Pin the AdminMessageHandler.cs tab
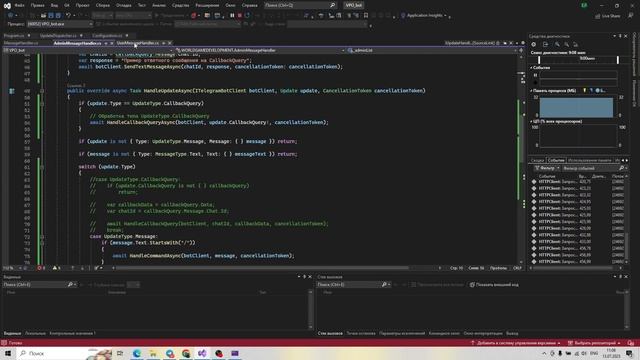The height and width of the screenshot is (360, 640). 106,43
